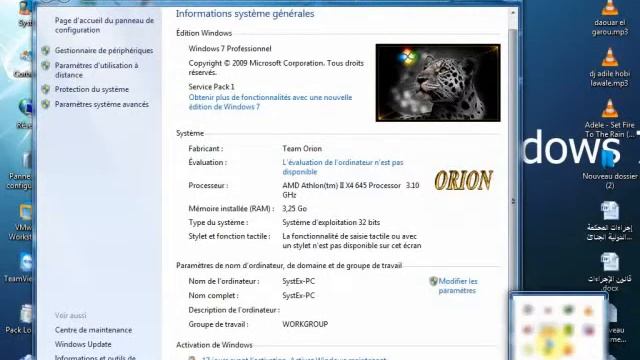
Task: Click Team Orion manufacturer value
Action: click(x=302, y=149)
